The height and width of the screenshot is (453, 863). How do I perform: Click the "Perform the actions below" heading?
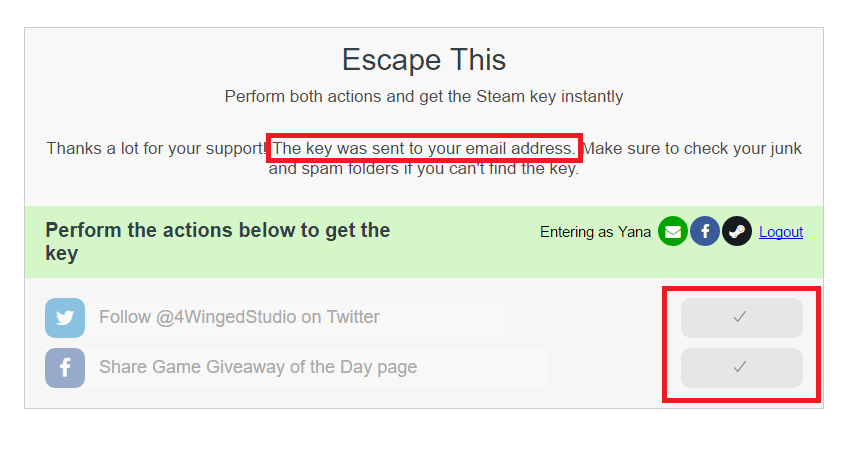coord(217,242)
